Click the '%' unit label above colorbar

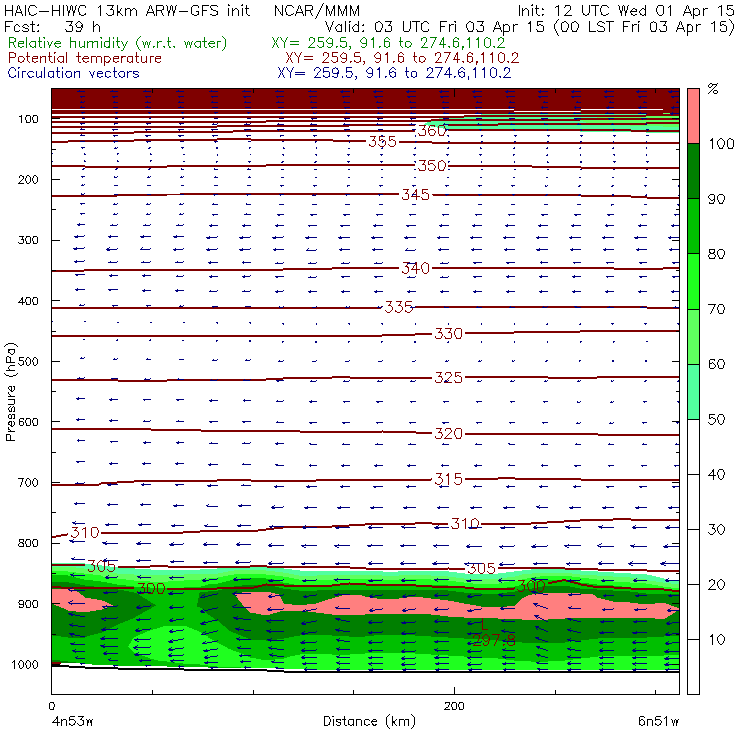tap(713, 89)
